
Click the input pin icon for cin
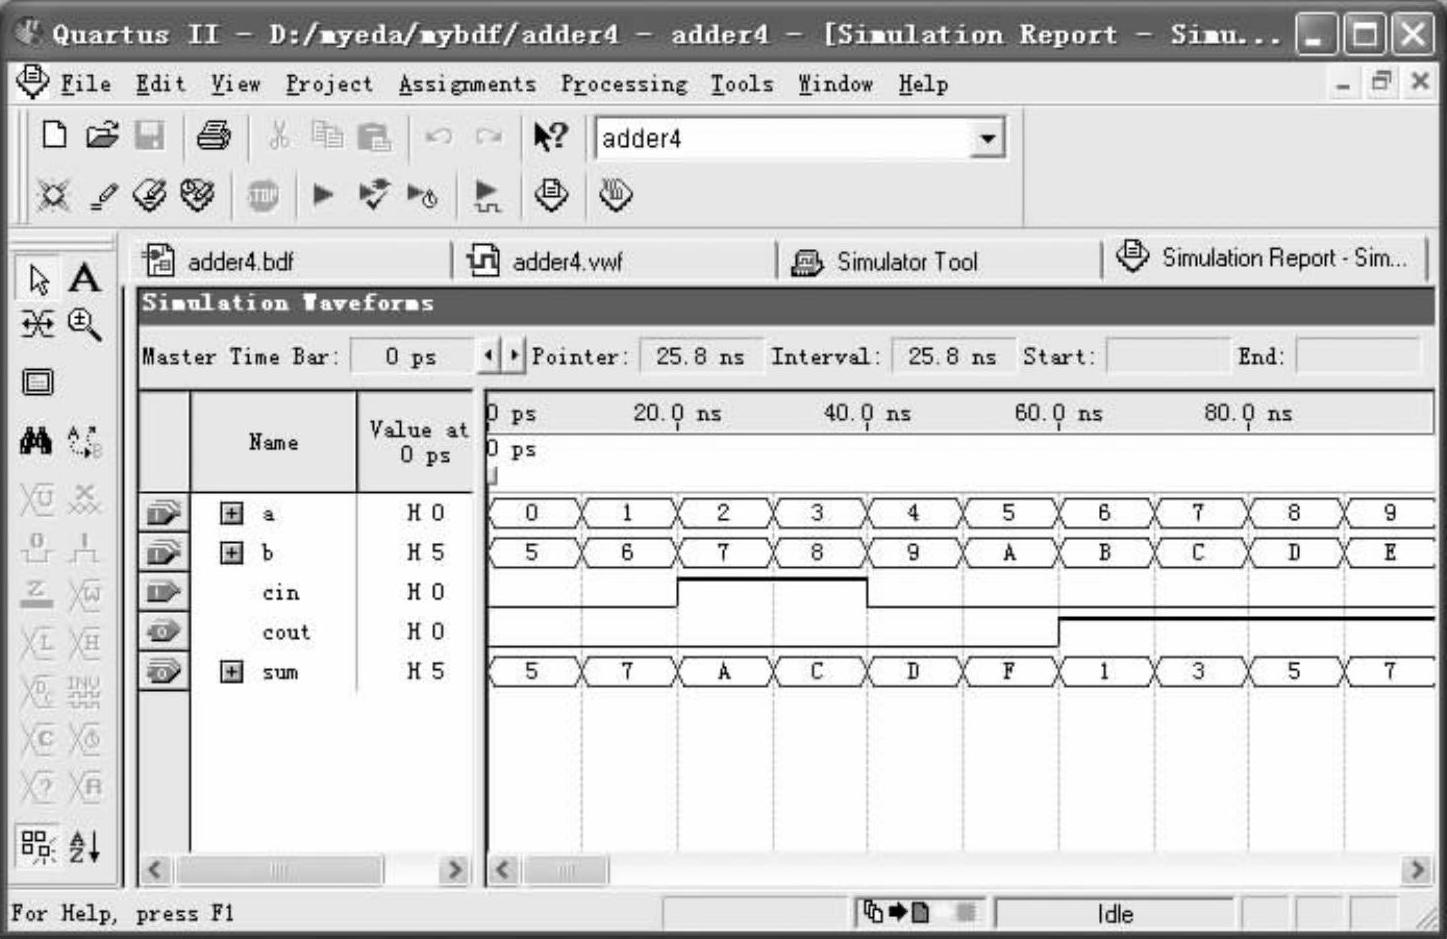[x=164, y=592]
